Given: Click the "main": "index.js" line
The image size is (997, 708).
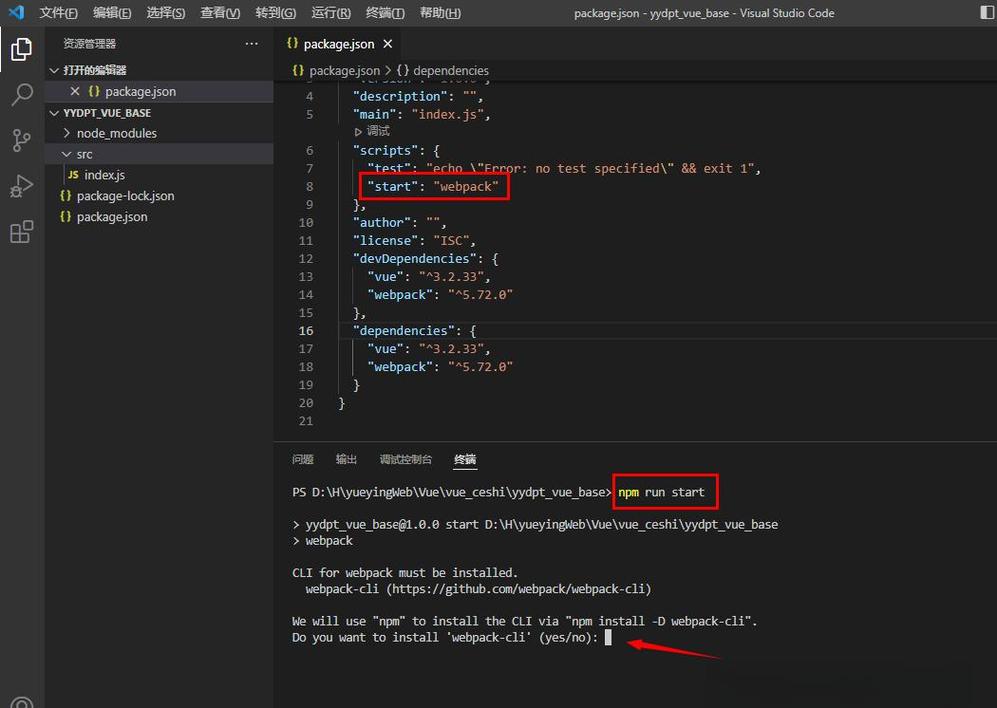Looking at the screenshot, I should 422,115.
